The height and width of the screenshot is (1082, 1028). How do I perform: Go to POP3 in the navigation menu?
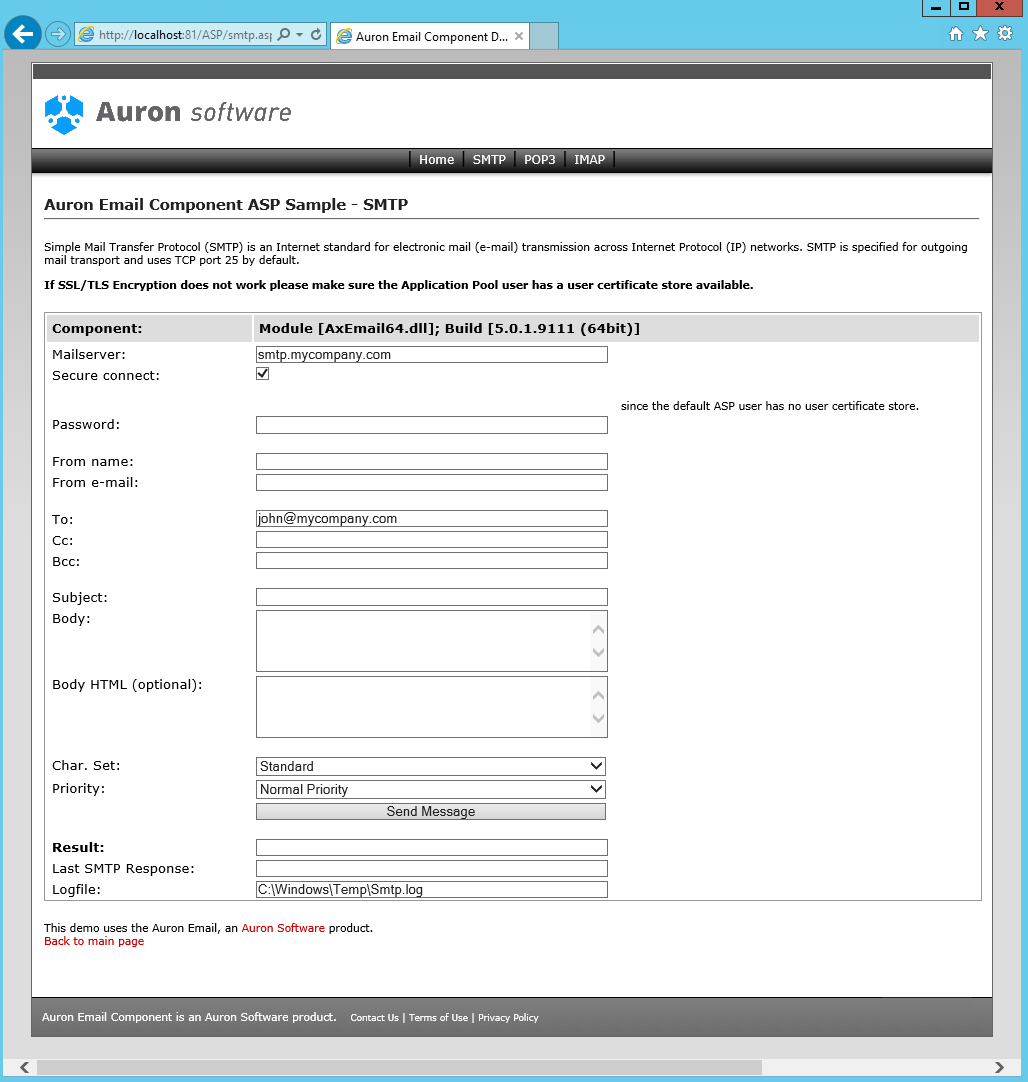coord(539,160)
